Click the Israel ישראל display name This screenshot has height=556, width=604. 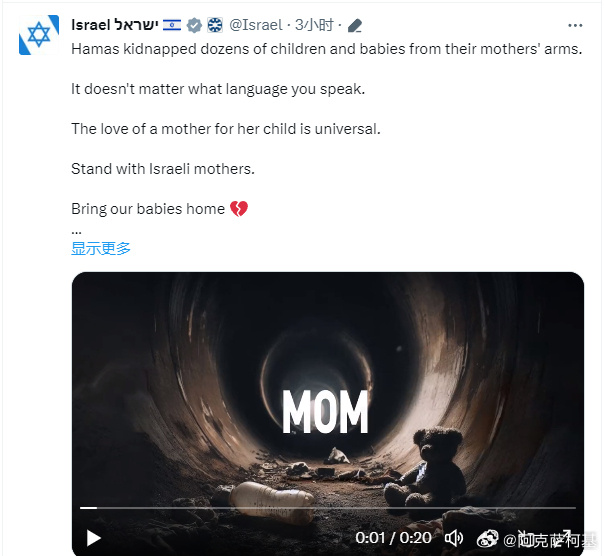[115, 25]
